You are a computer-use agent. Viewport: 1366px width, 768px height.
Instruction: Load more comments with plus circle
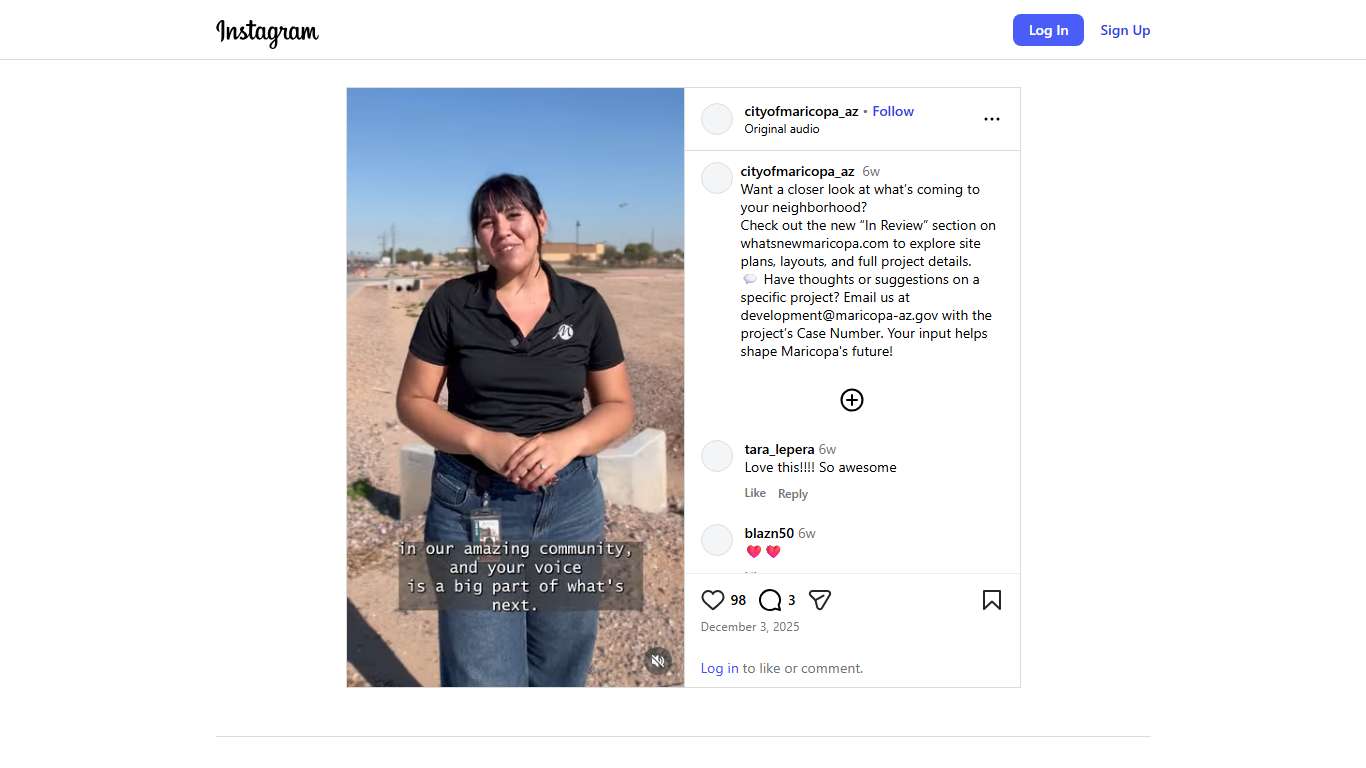[852, 400]
